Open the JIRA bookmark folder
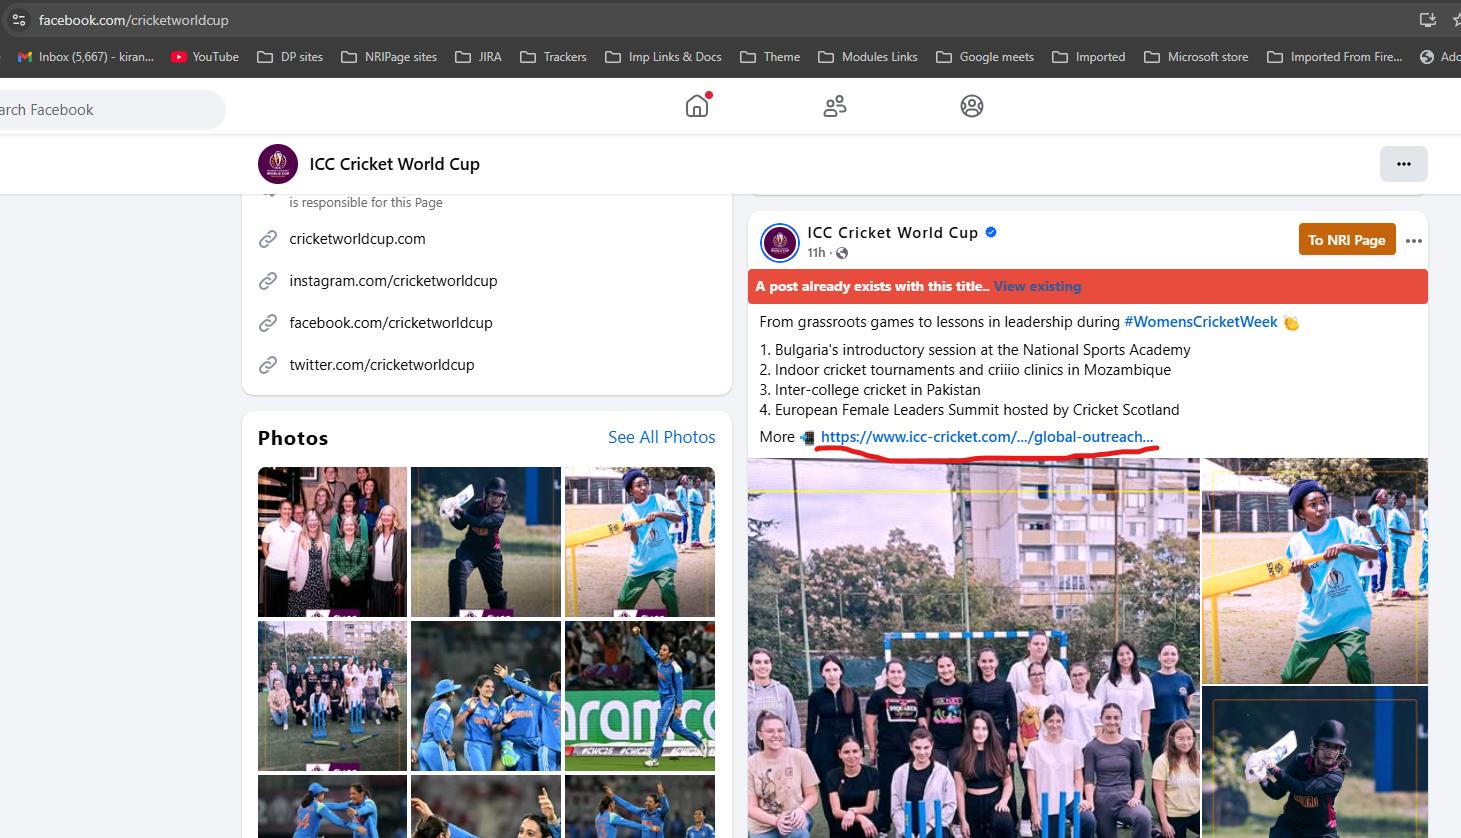The height and width of the screenshot is (838, 1461). pos(478,57)
